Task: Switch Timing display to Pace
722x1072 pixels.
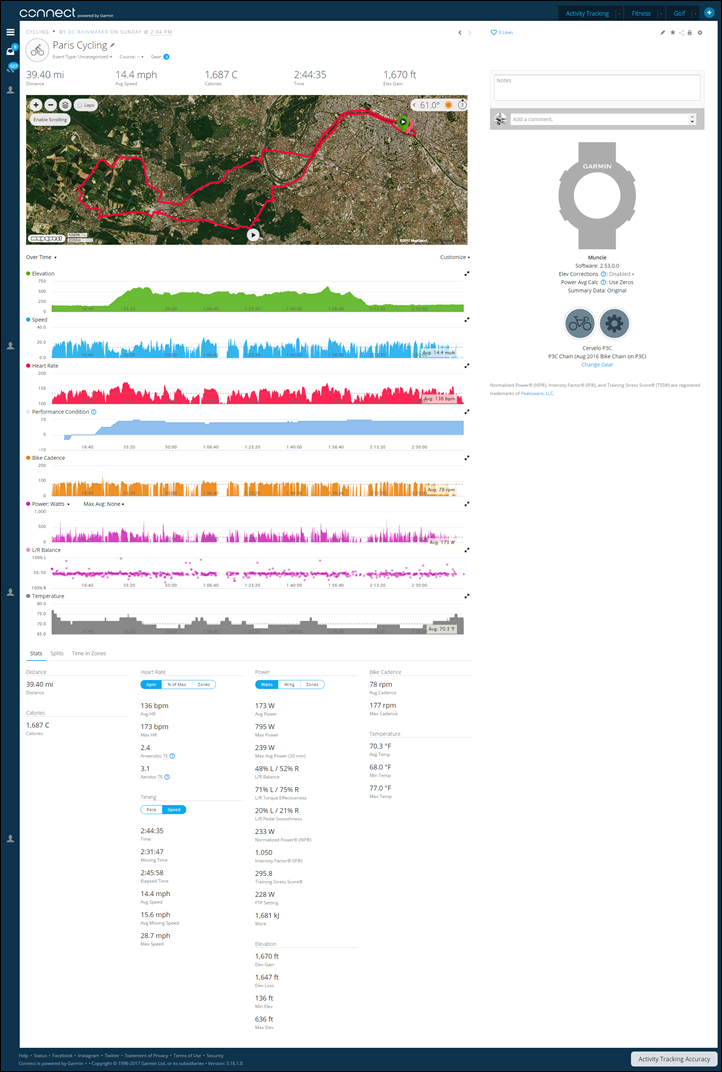Action: tap(151, 809)
